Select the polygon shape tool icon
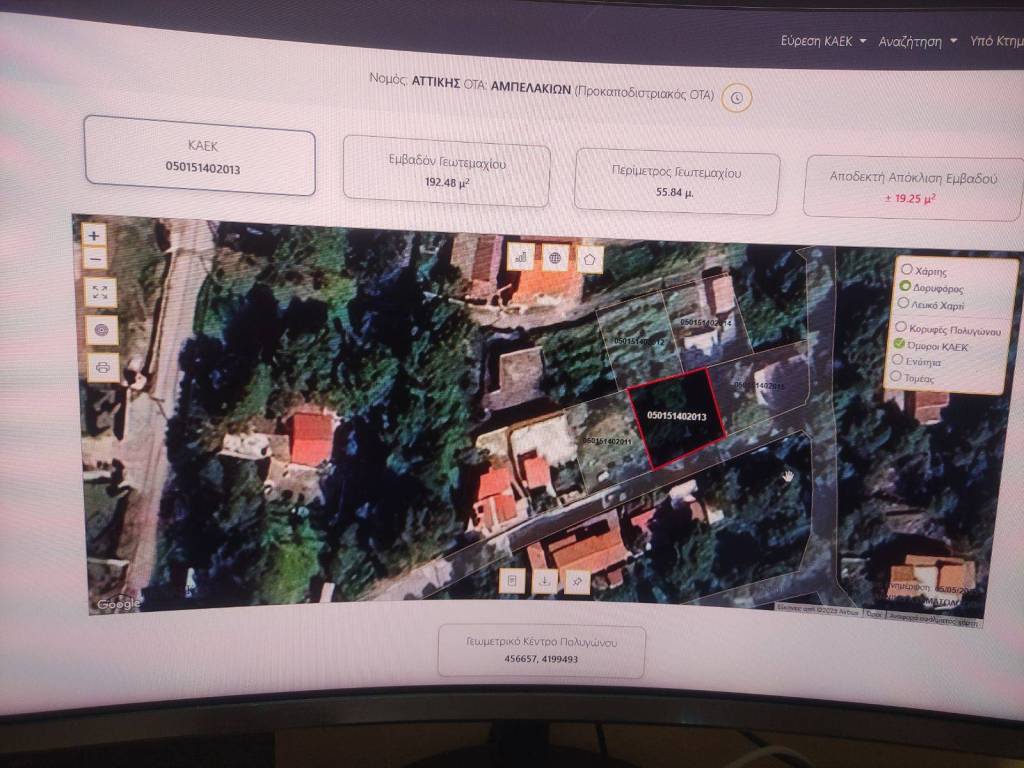The height and width of the screenshot is (768, 1024). tap(590, 258)
